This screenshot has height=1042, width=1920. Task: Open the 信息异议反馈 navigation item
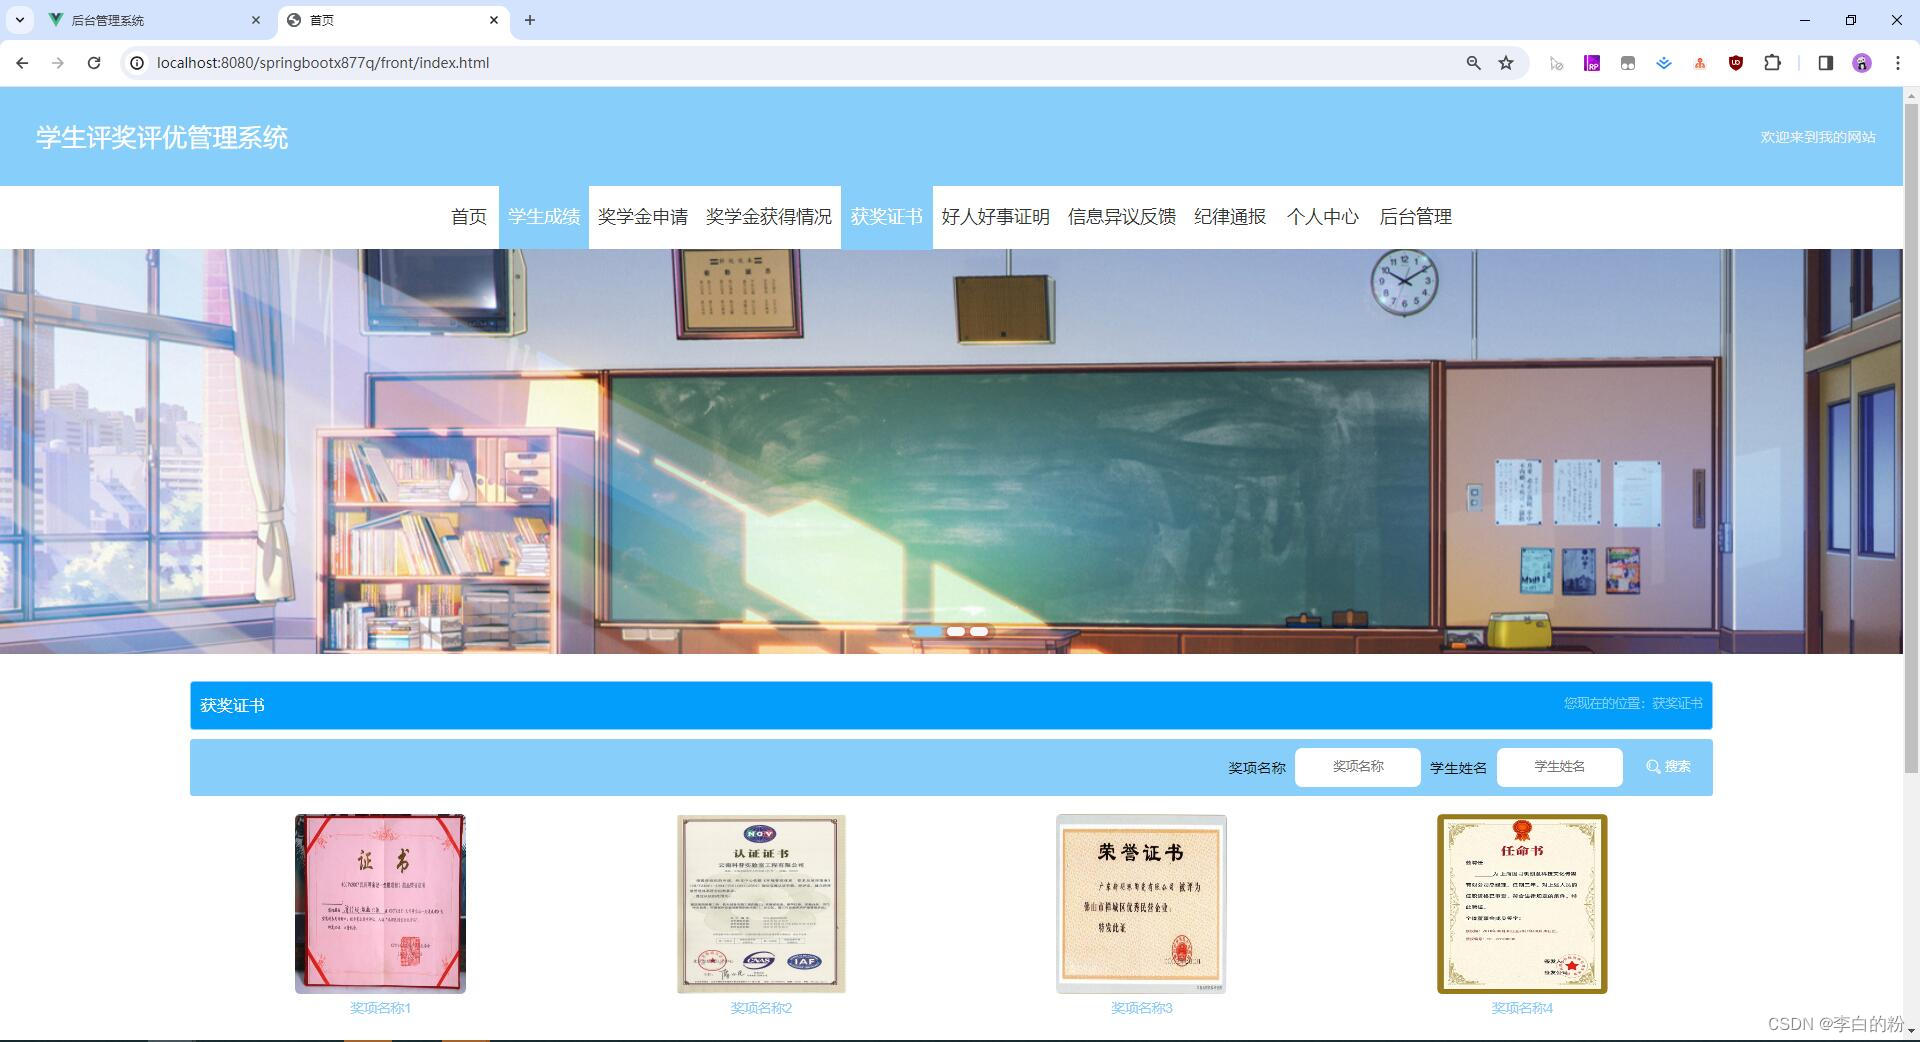pos(1122,217)
